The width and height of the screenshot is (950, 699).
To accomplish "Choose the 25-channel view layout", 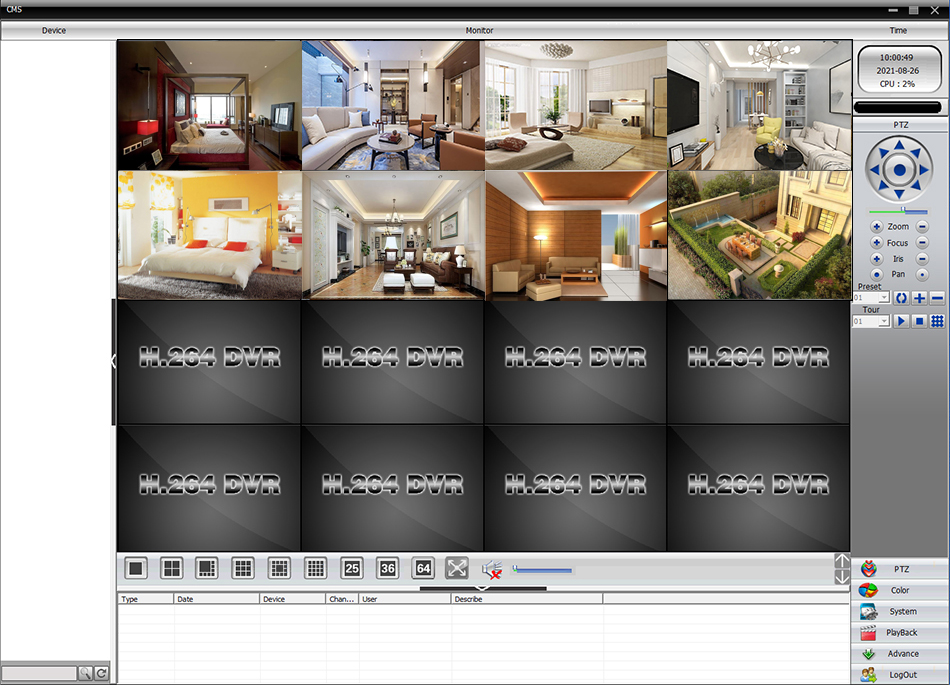I will [x=351, y=568].
